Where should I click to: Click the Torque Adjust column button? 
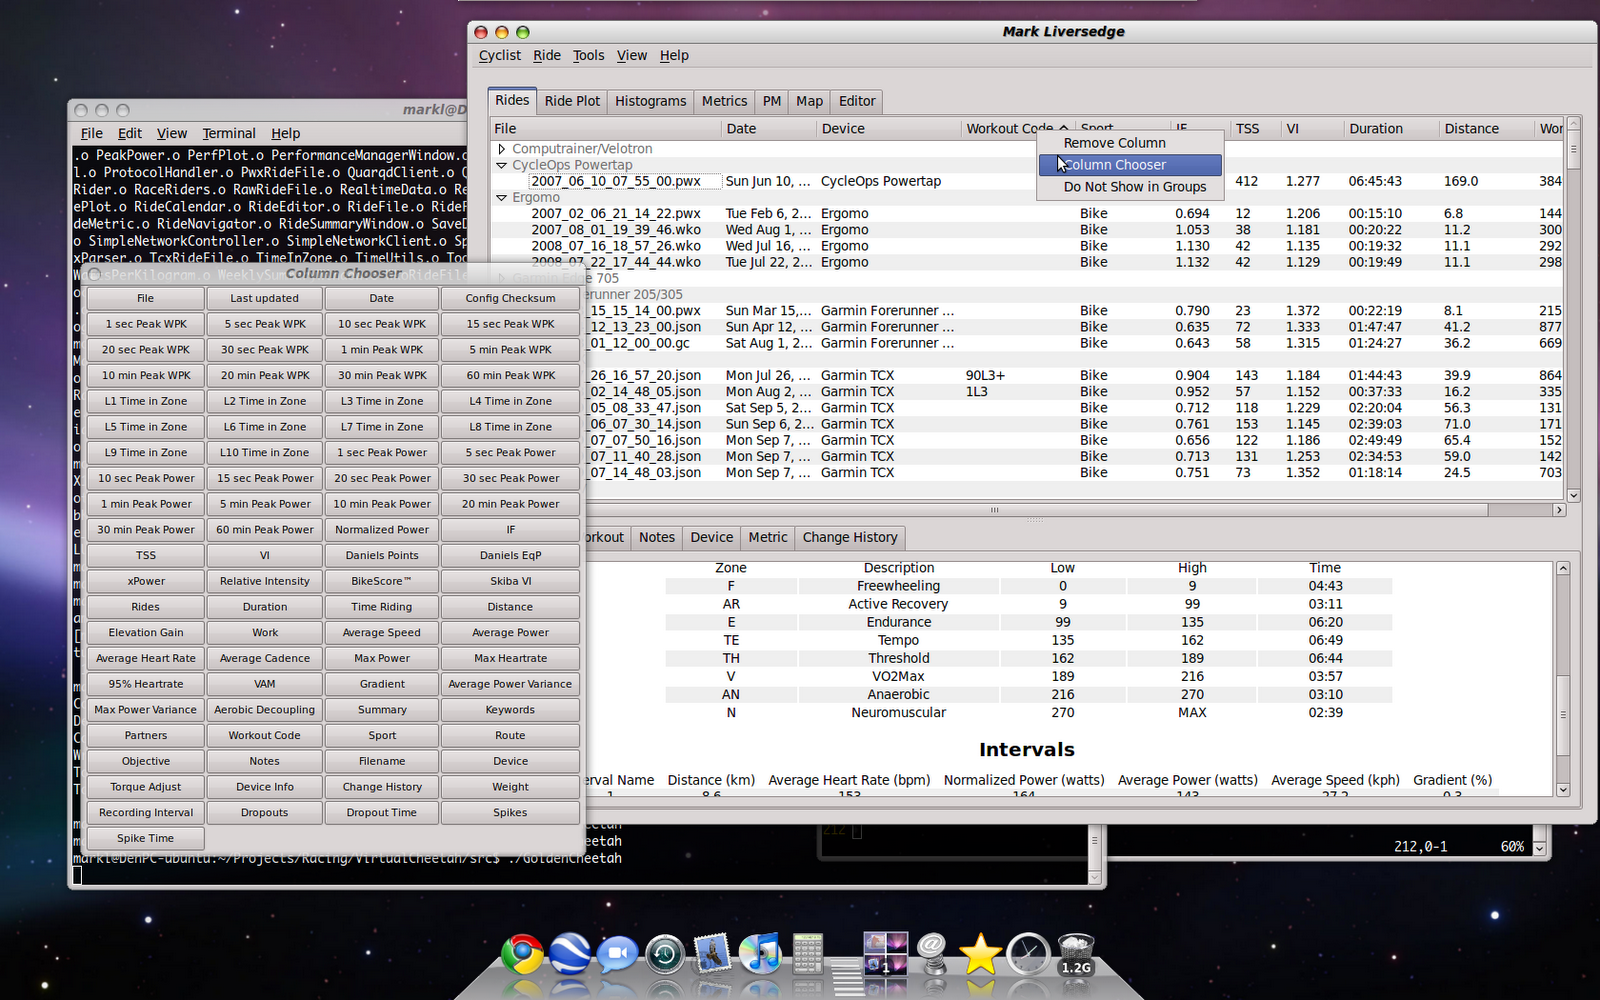point(146,787)
